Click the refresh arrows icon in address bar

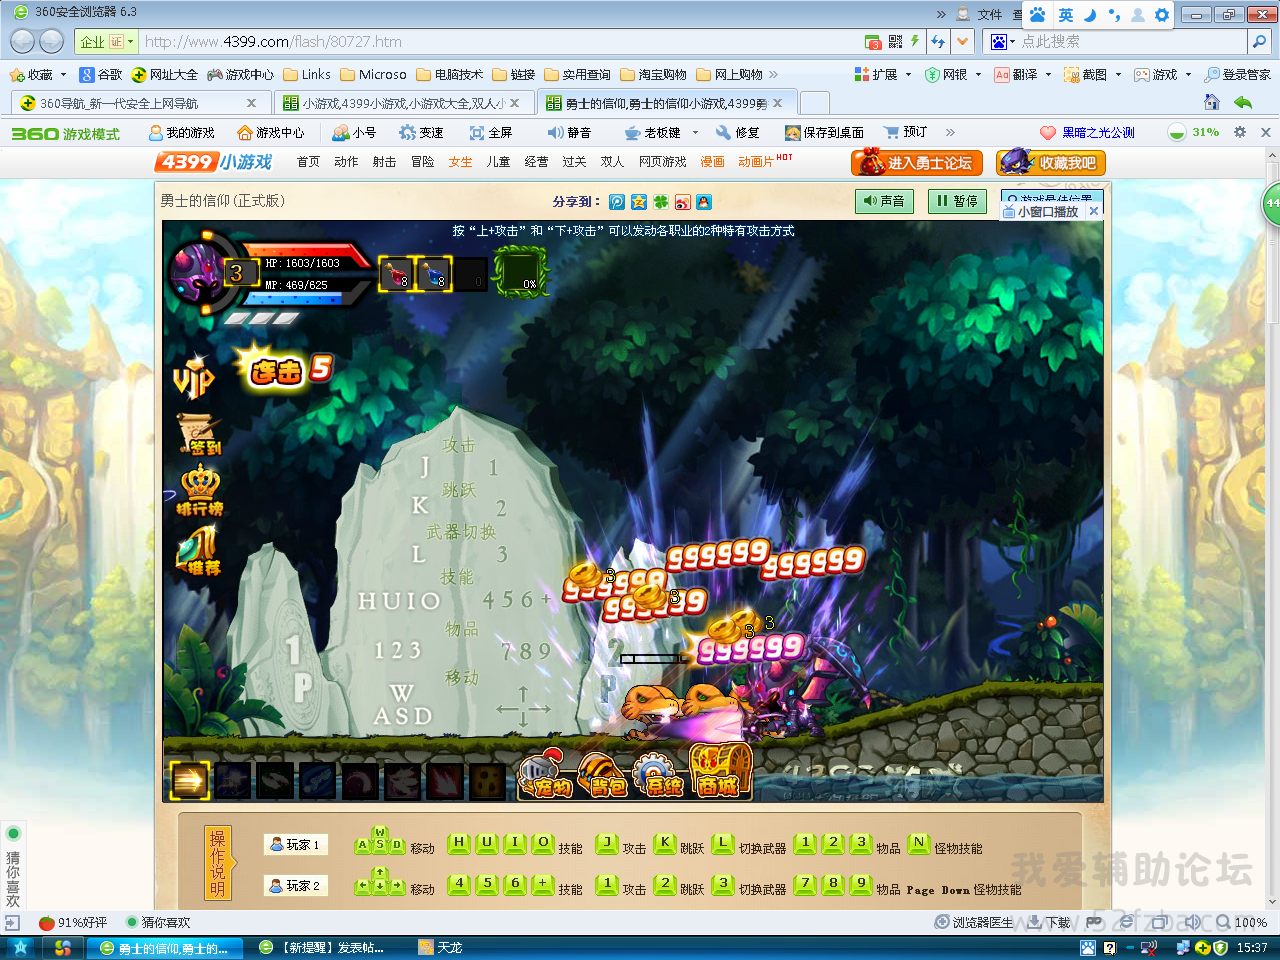(937, 41)
